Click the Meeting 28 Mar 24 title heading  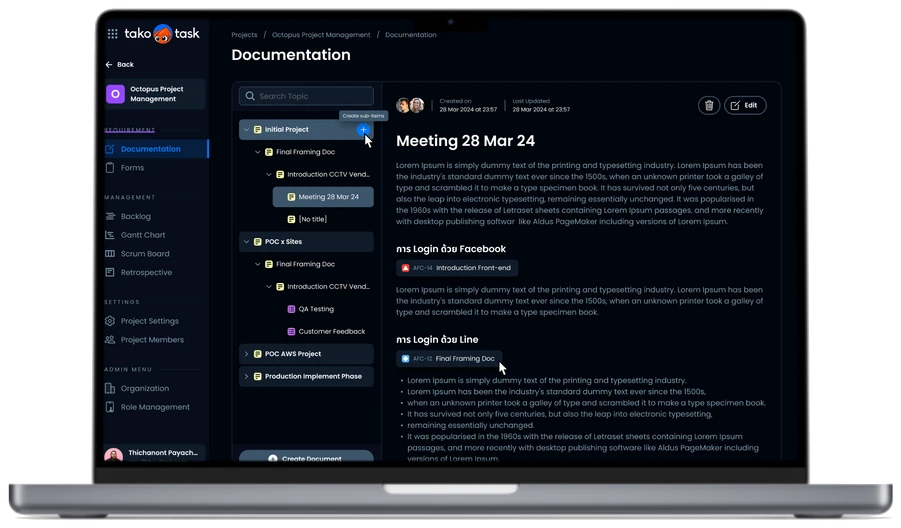coord(465,141)
